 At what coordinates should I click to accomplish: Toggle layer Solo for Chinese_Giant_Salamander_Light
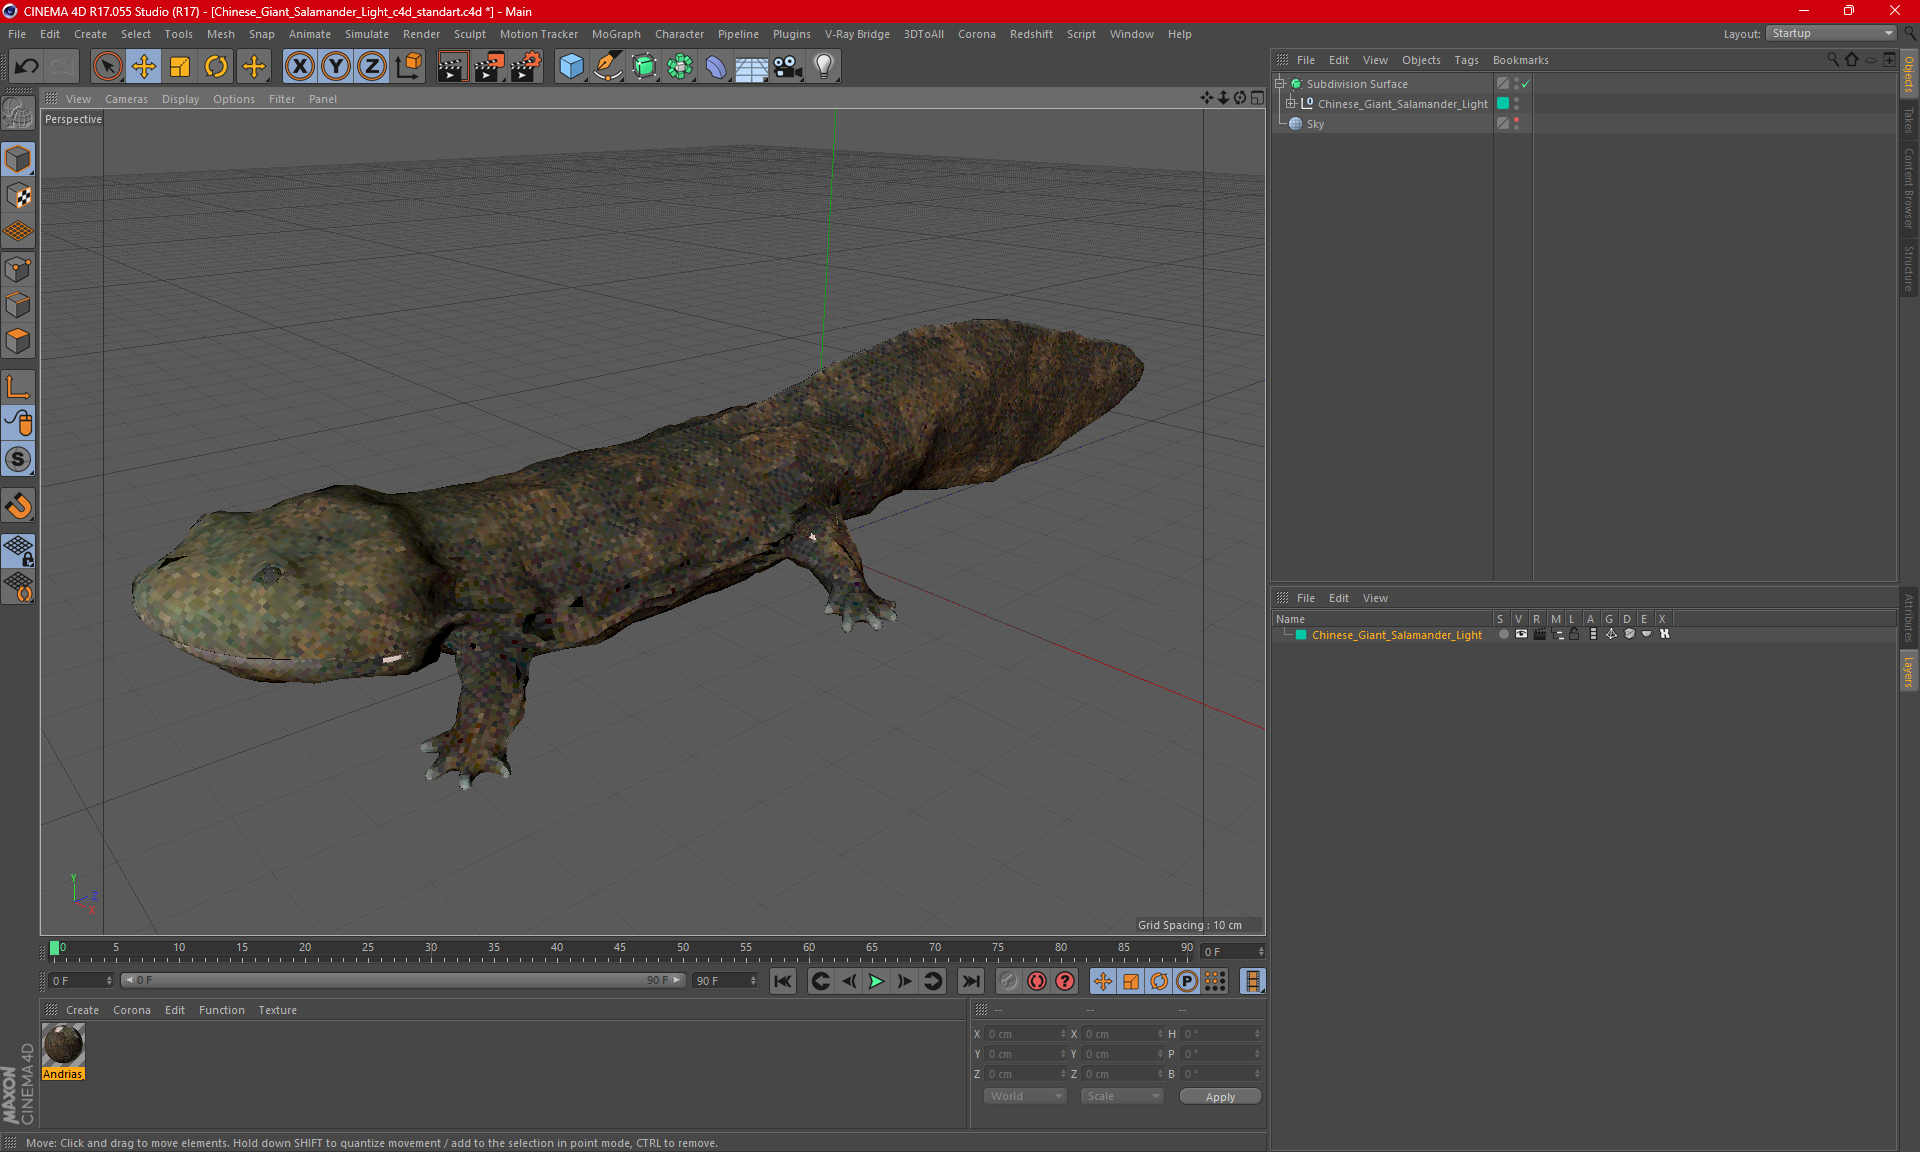(x=1503, y=634)
